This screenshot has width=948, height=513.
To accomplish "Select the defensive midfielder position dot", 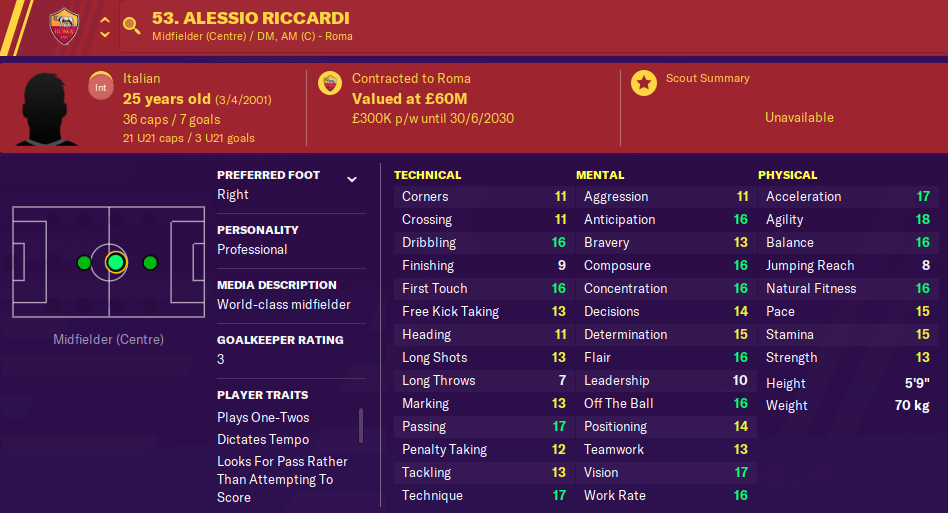I will tap(84, 263).
